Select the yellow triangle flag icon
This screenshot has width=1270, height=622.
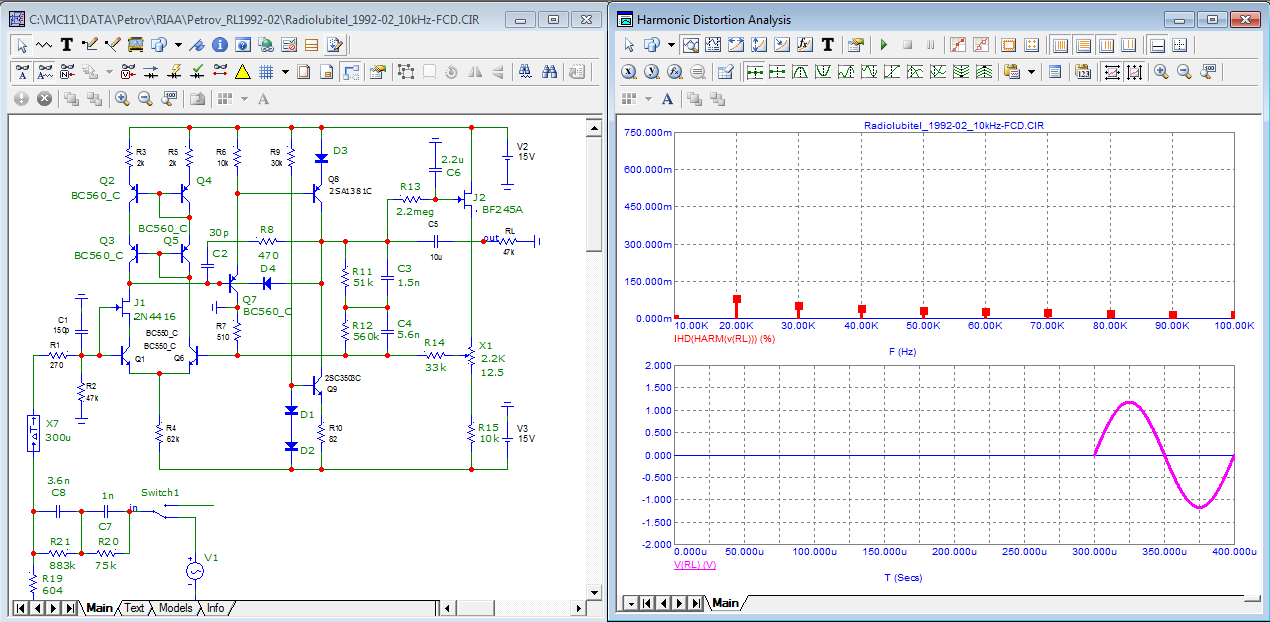click(x=242, y=72)
